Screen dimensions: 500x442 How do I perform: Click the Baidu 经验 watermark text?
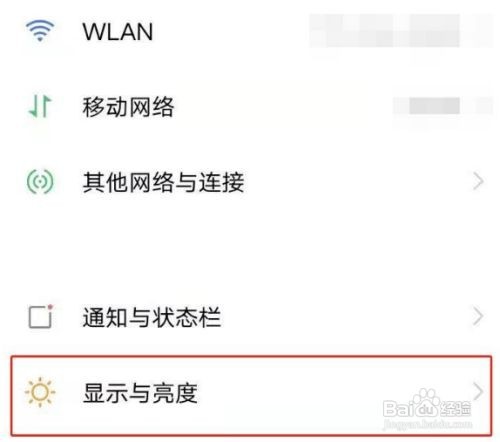pos(455,408)
